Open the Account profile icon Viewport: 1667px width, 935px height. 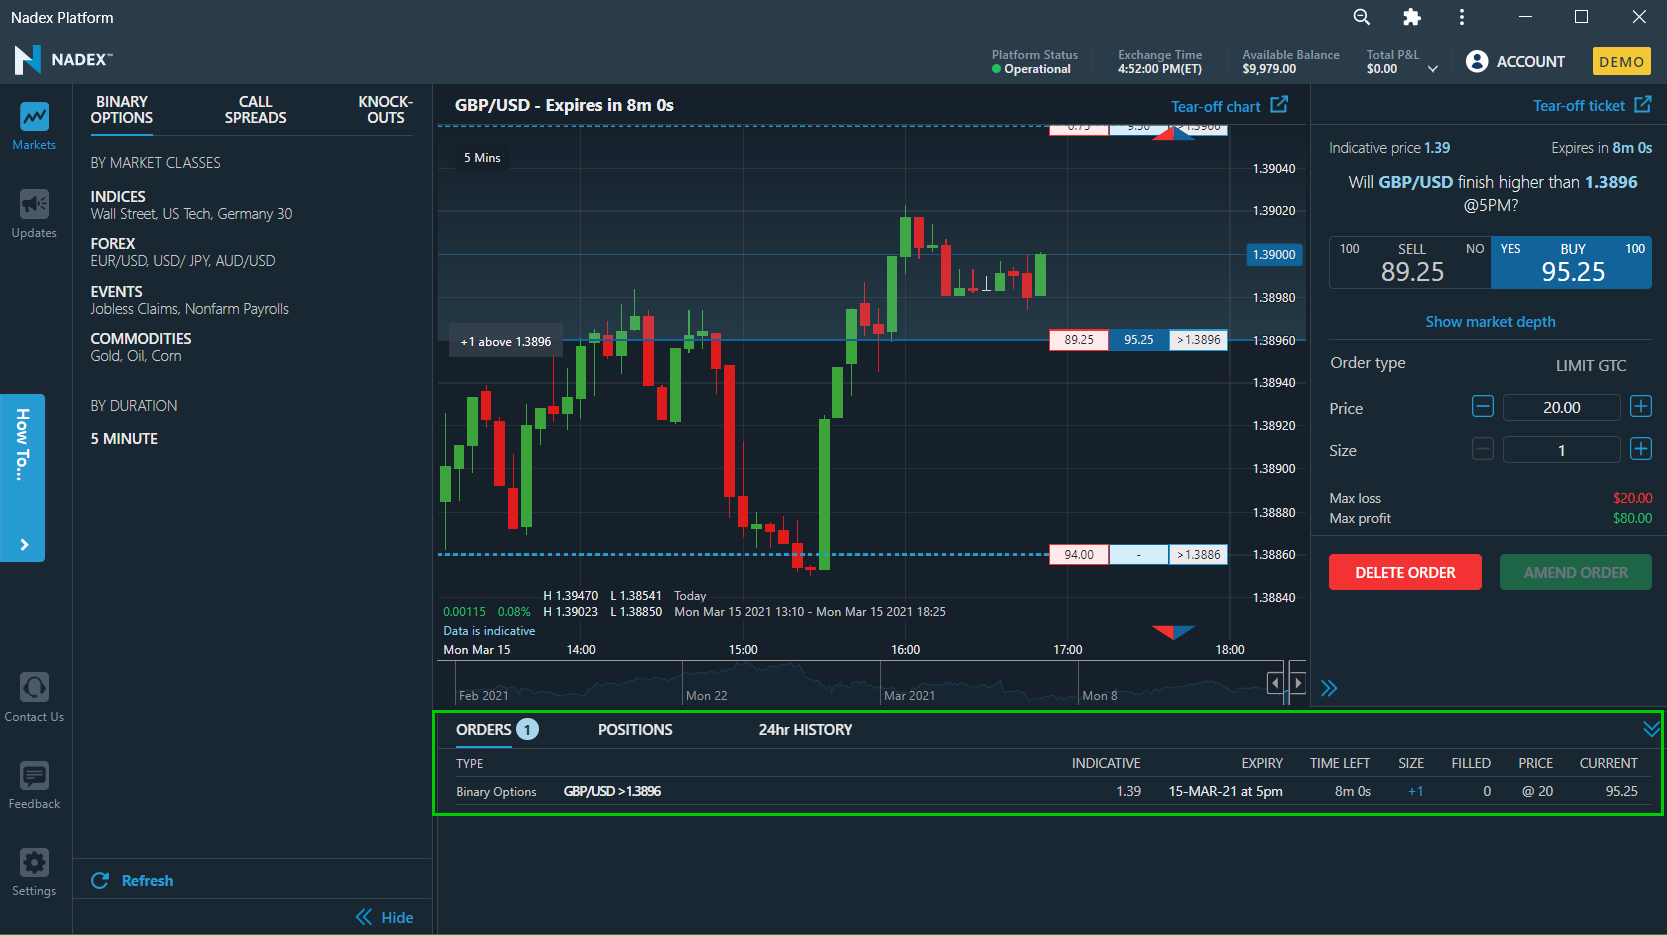1477,61
